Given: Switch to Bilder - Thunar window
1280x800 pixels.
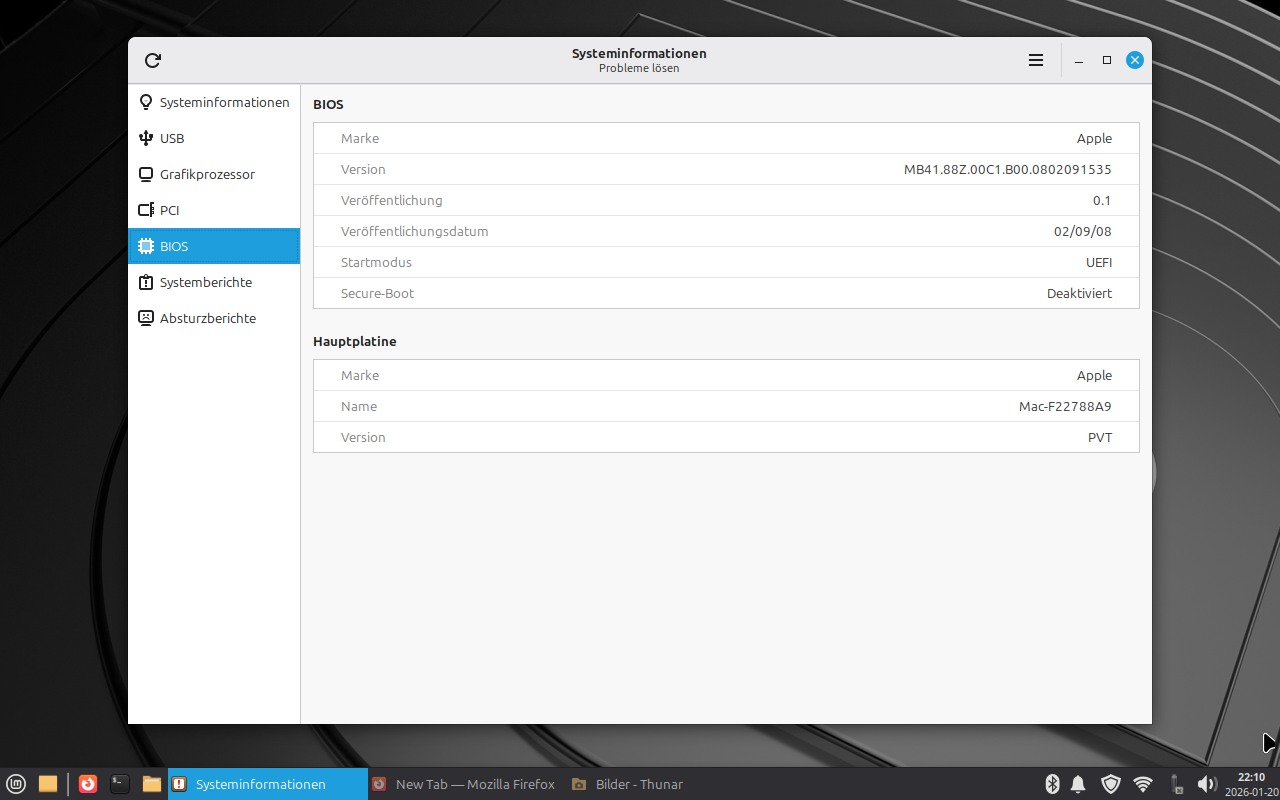Looking at the screenshot, I should 628,784.
